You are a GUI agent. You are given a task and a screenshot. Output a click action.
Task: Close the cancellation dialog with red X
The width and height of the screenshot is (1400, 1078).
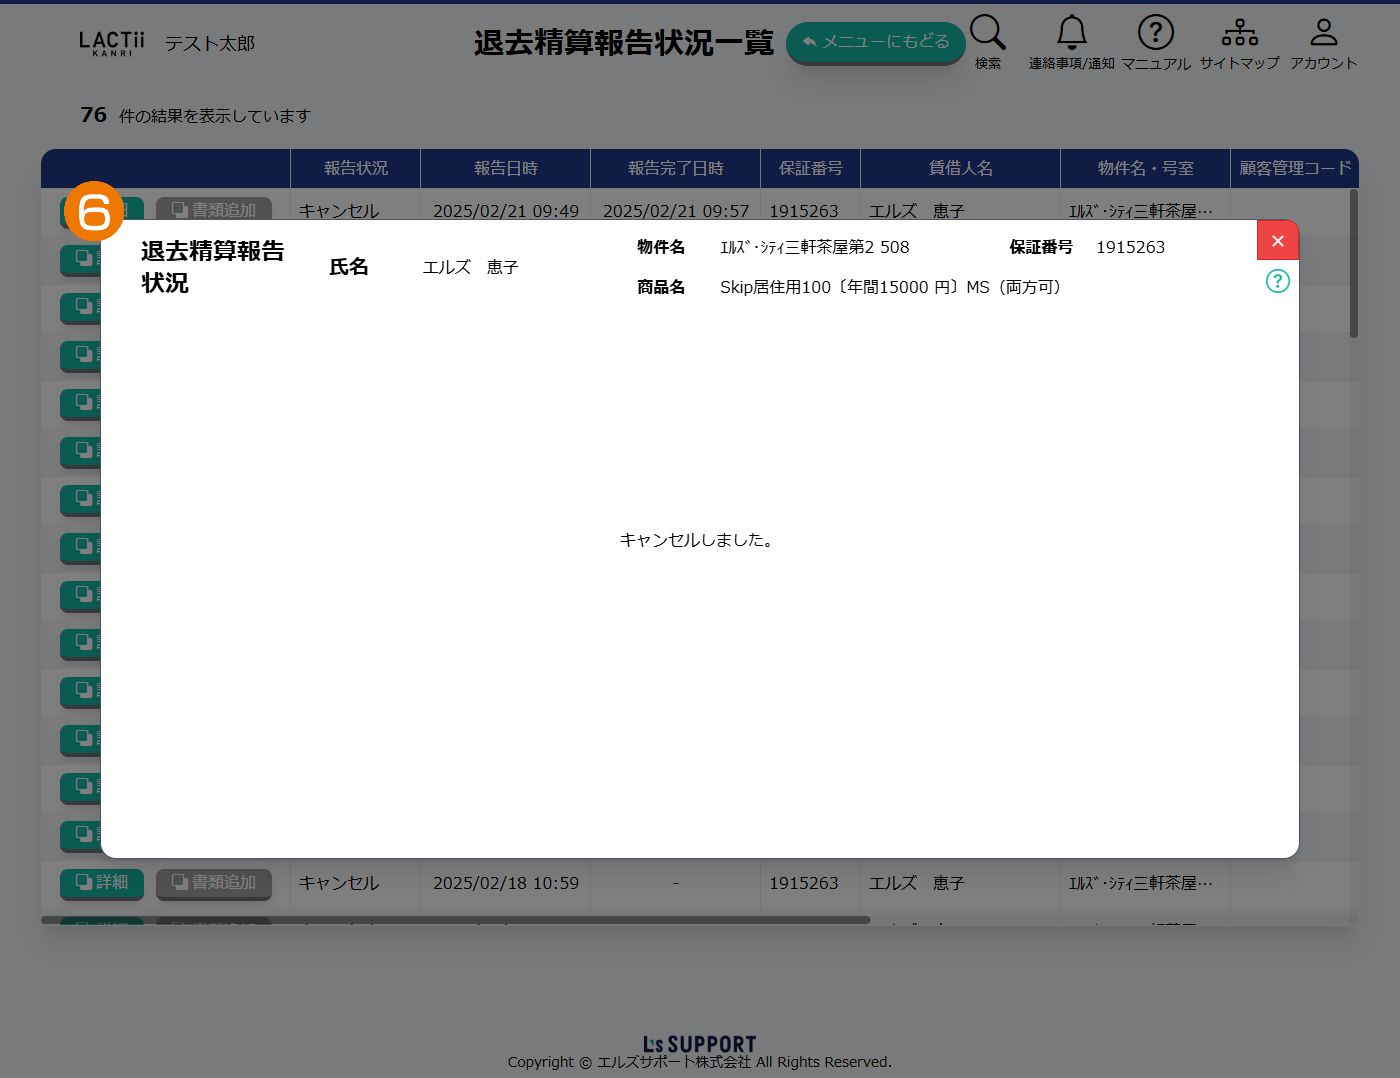pyautogui.click(x=1277, y=241)
